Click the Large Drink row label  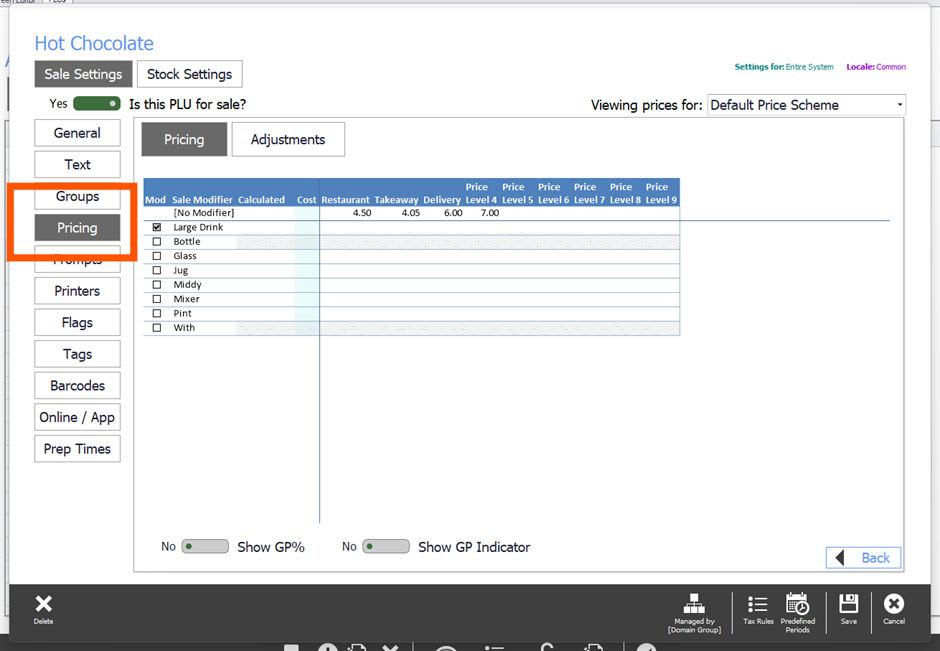click(x=198, y=227)
